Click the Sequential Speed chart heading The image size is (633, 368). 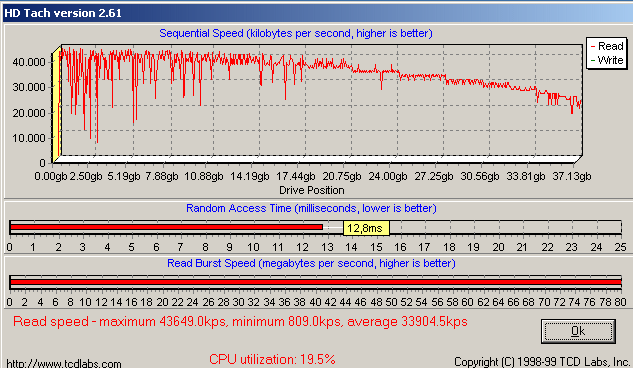tap(296, 33)
